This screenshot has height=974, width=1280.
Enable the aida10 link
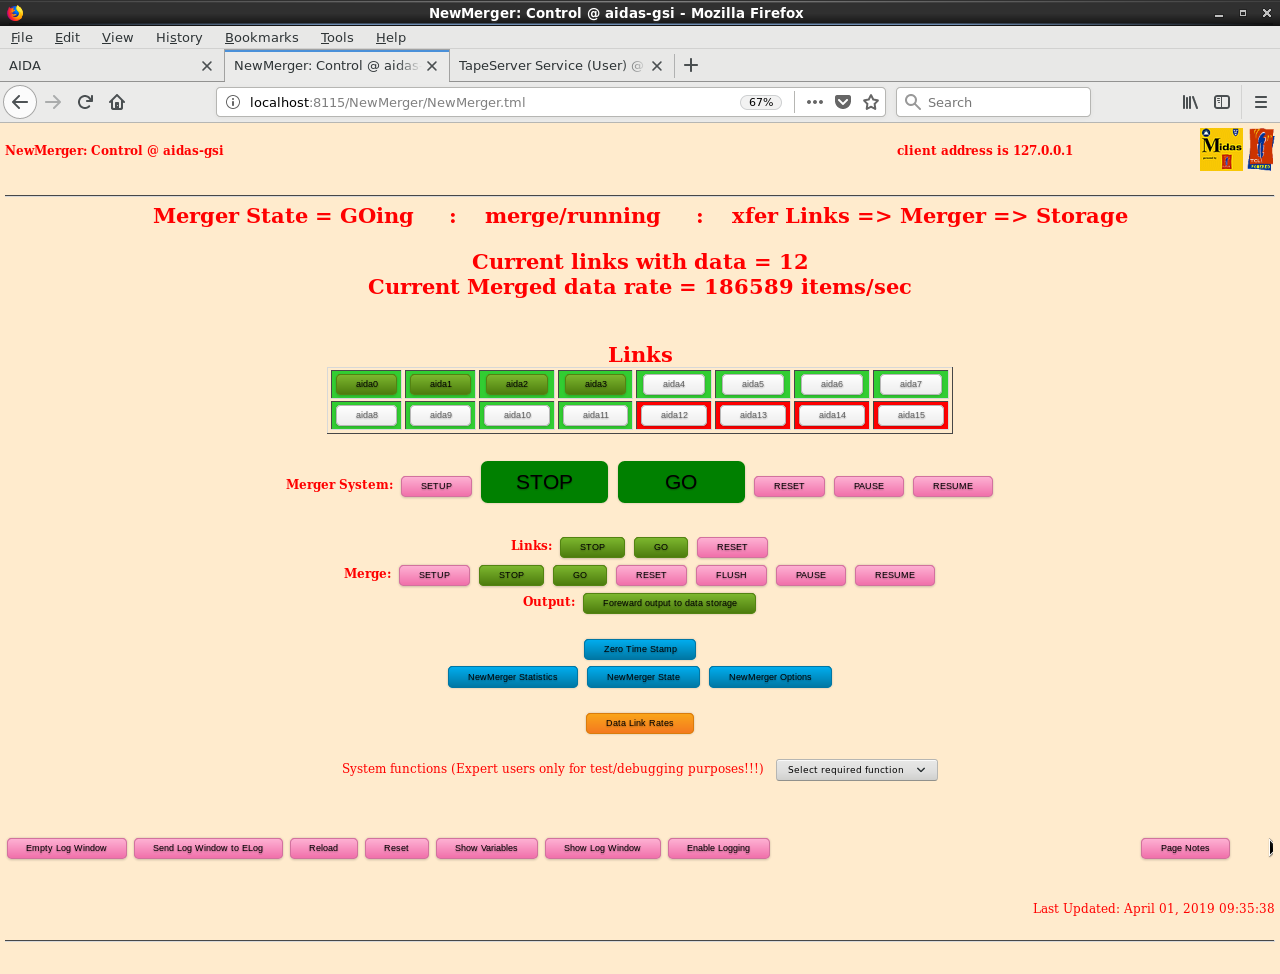pos(517,415)
